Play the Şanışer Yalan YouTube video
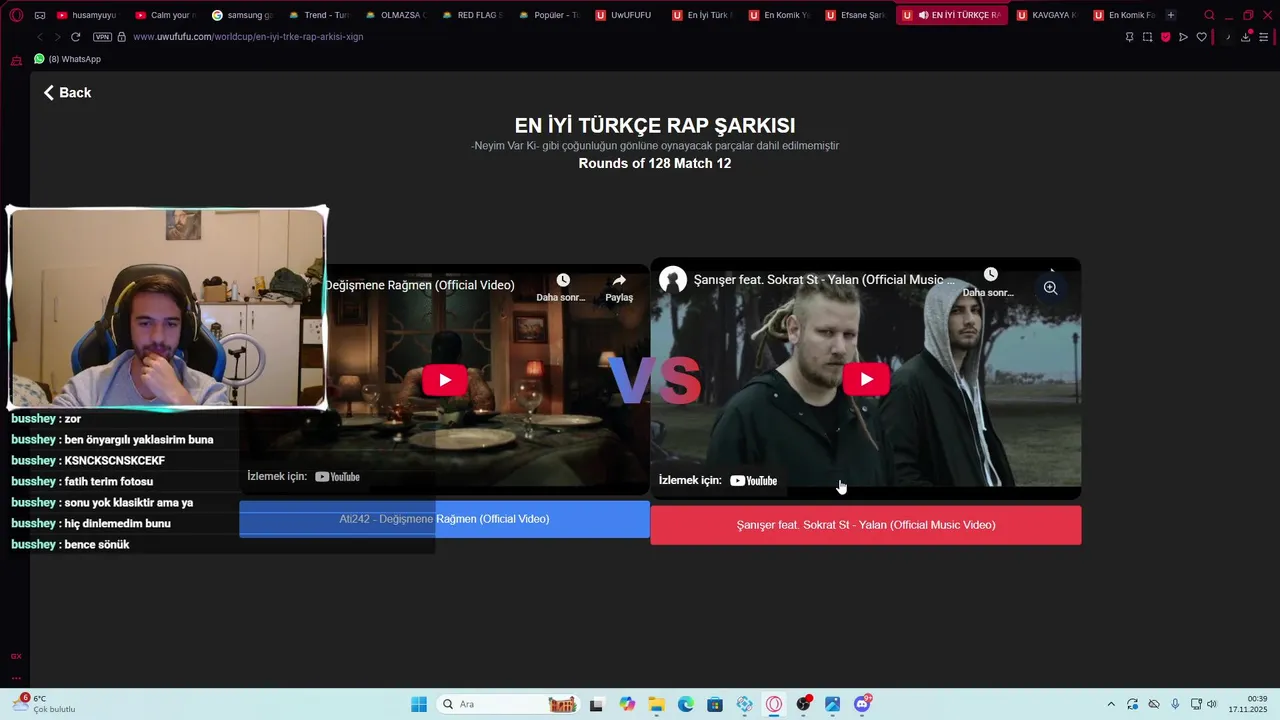This screenshot has width=1280, height=720. click(x=866, y=379)
